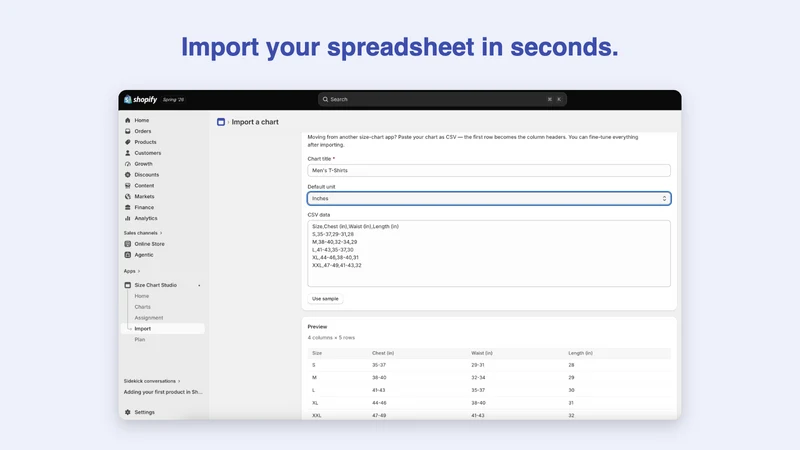Click the Spring '26 edition badge

tap(173, 99)
